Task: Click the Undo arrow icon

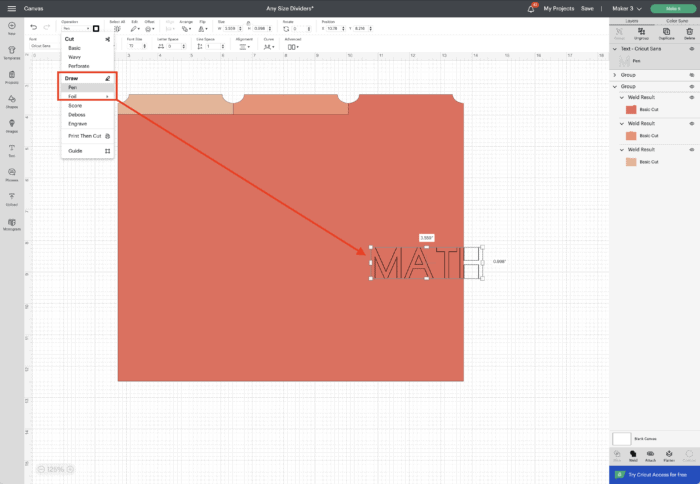Action: 34,27
